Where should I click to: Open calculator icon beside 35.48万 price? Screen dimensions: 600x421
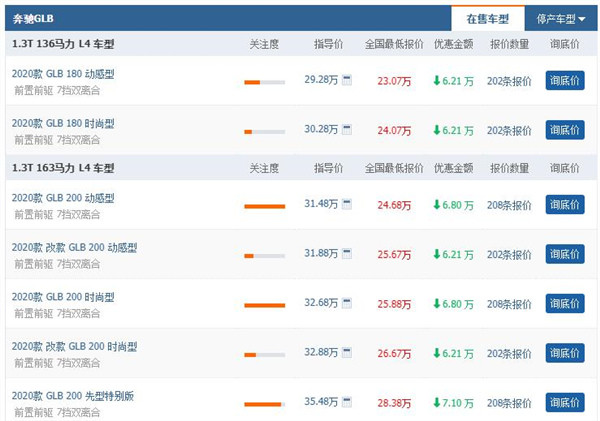347,402
